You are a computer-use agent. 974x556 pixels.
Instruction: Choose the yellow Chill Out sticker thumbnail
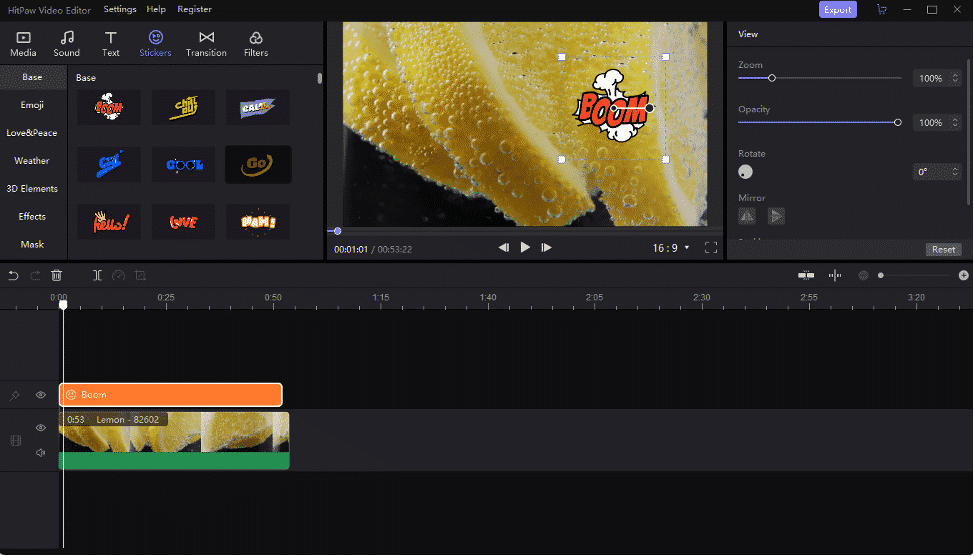[183, 107]
